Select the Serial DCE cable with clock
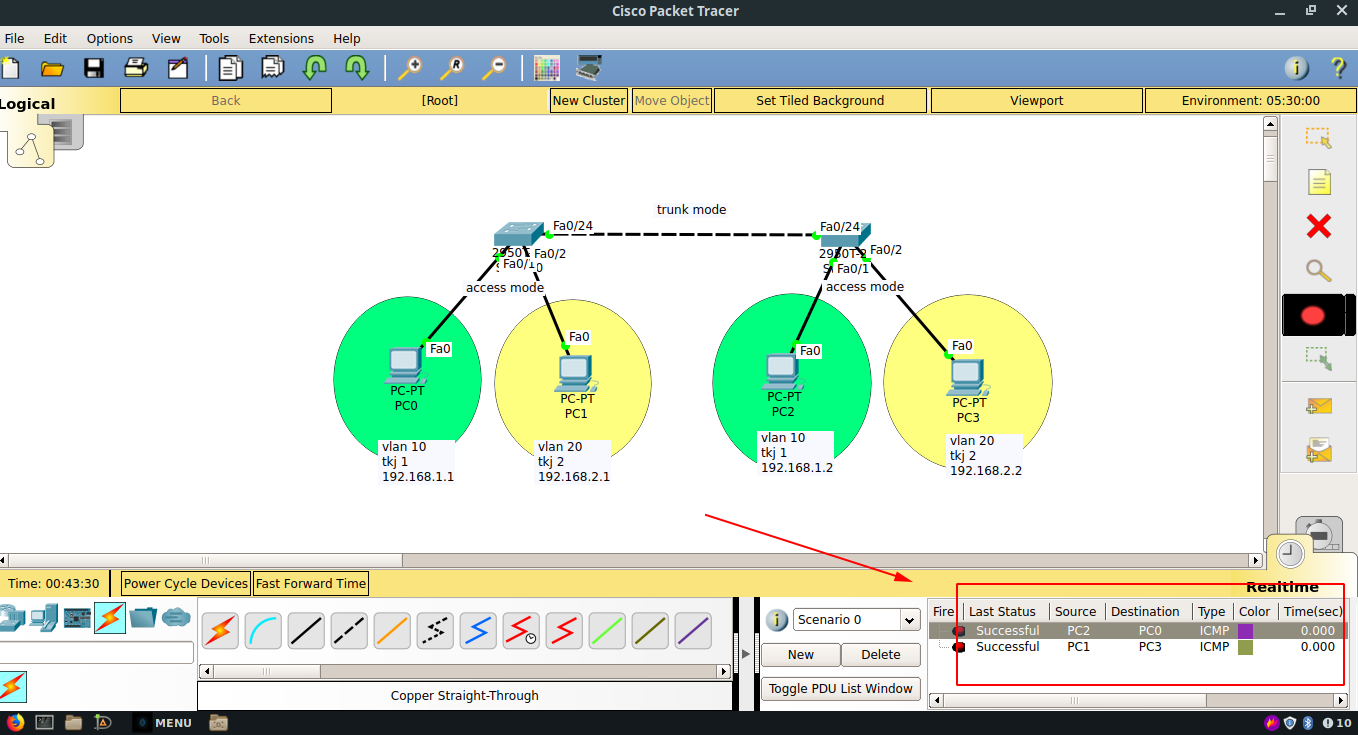Screen dimensions: 1358x735 coord(520,630)
